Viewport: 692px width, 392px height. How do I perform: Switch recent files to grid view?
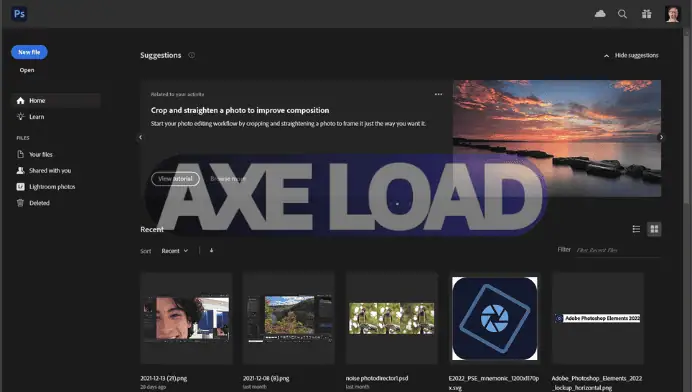[x=654, y=229]
